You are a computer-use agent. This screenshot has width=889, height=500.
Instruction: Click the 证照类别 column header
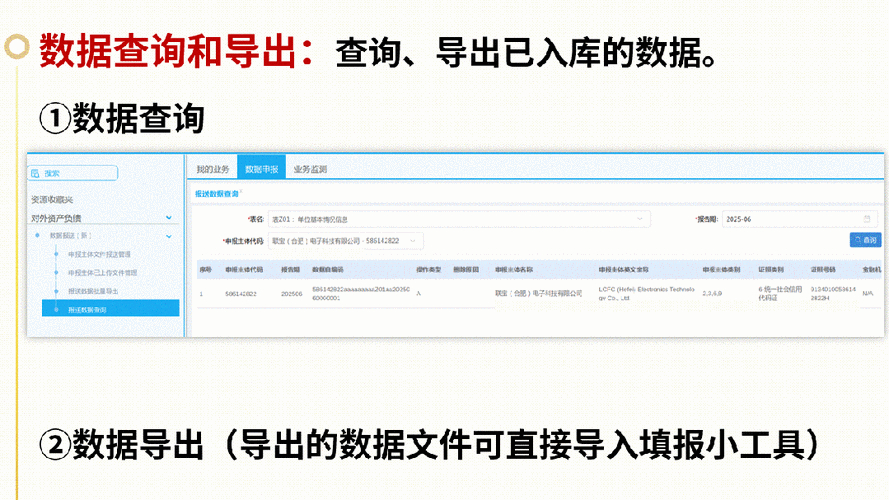point(771,269)
